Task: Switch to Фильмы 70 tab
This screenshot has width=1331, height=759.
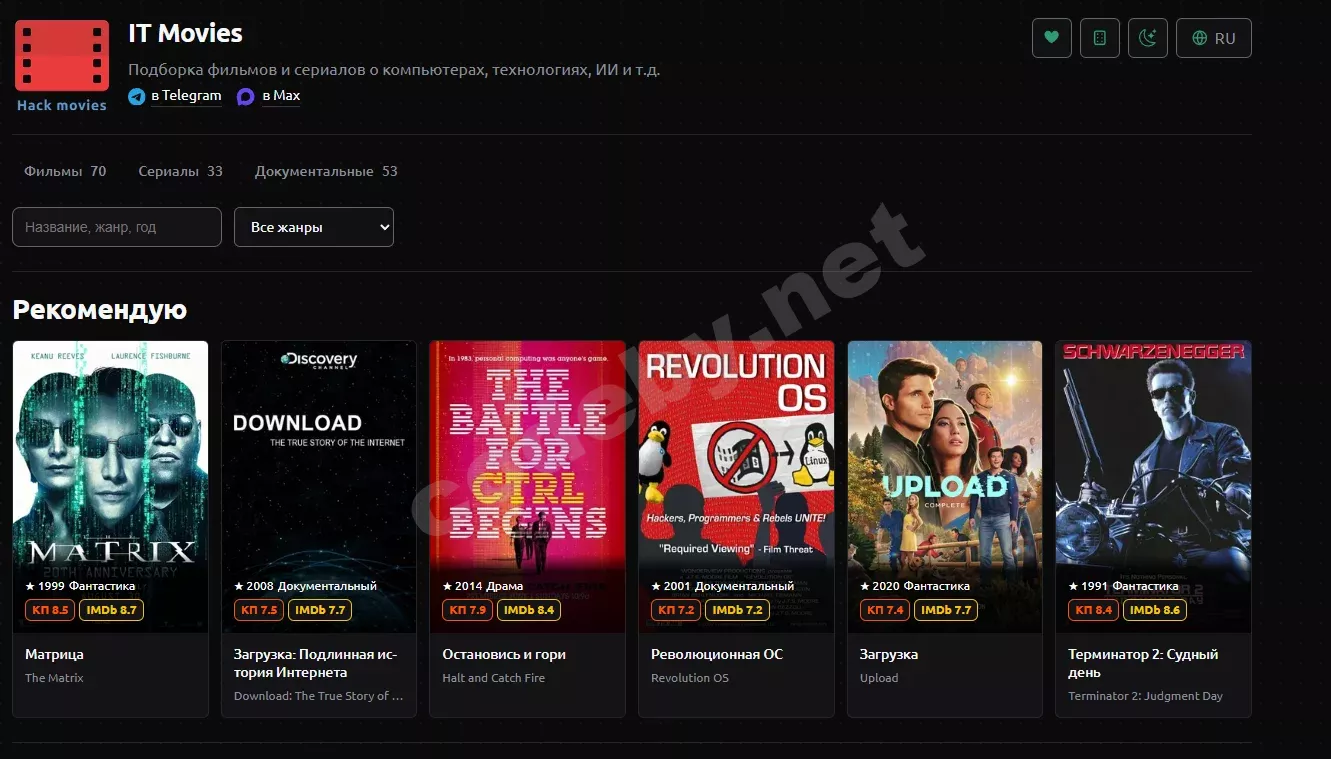Action: click(65, 171)
